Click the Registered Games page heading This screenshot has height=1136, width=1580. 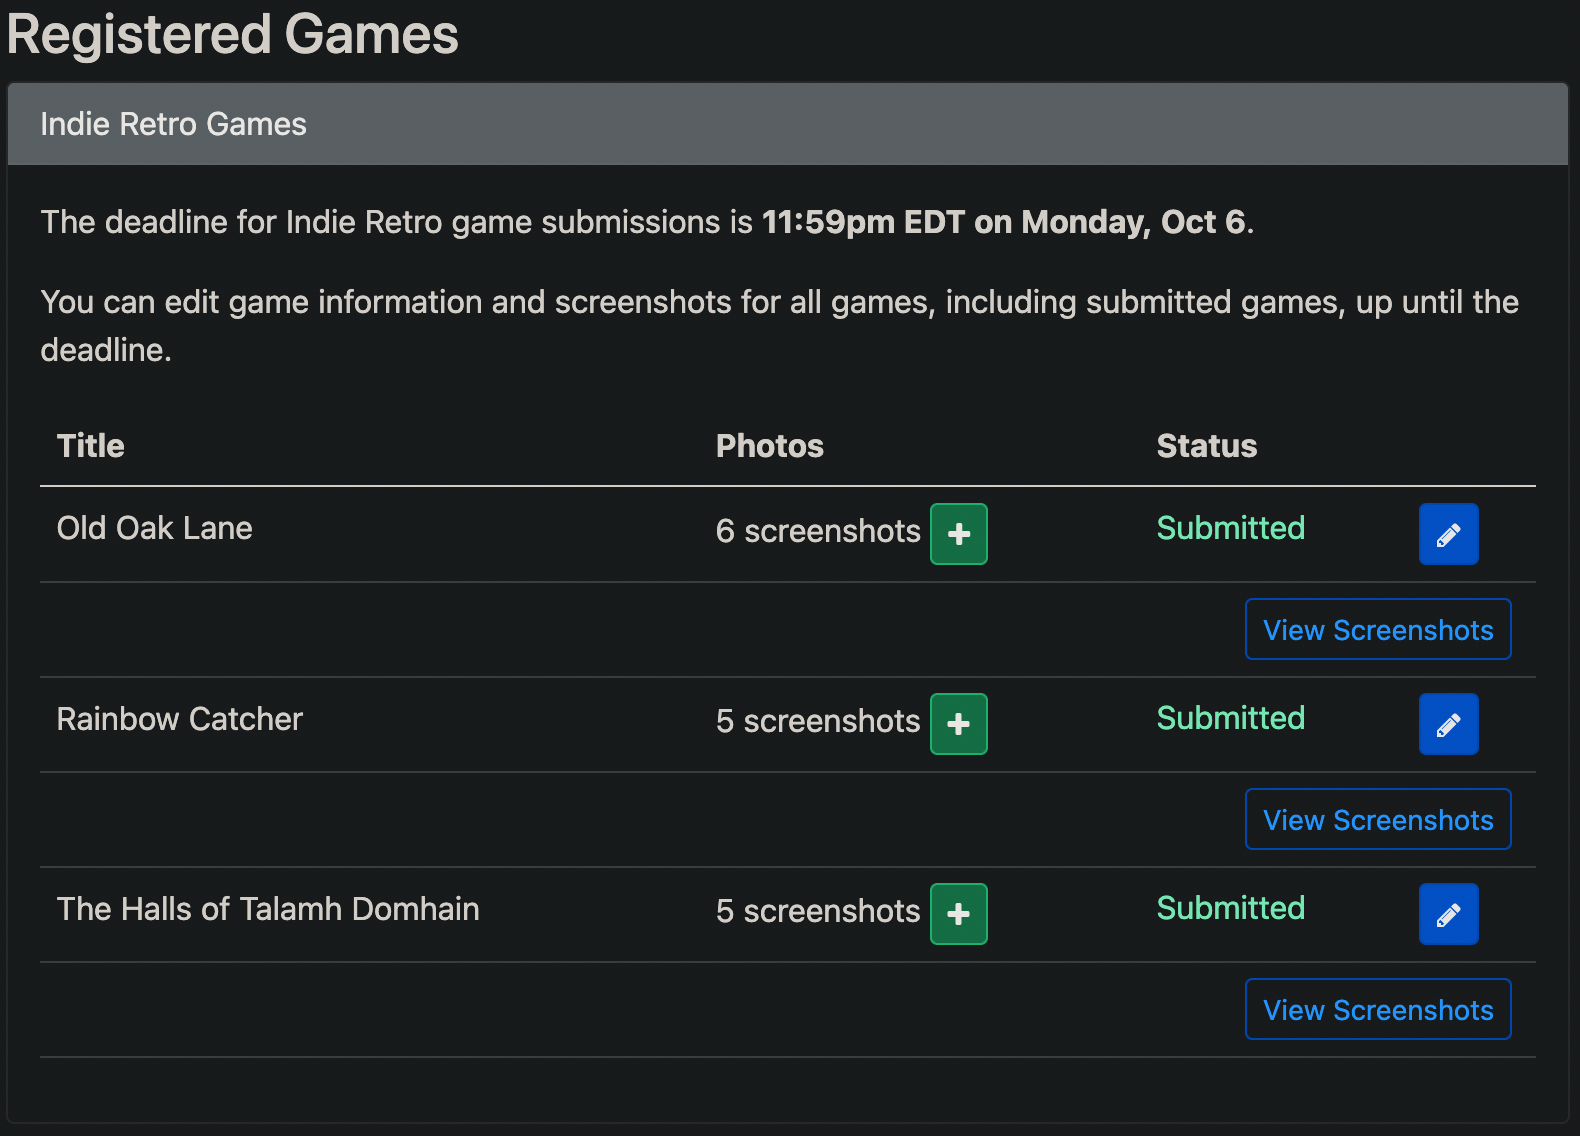coord(233,35)
